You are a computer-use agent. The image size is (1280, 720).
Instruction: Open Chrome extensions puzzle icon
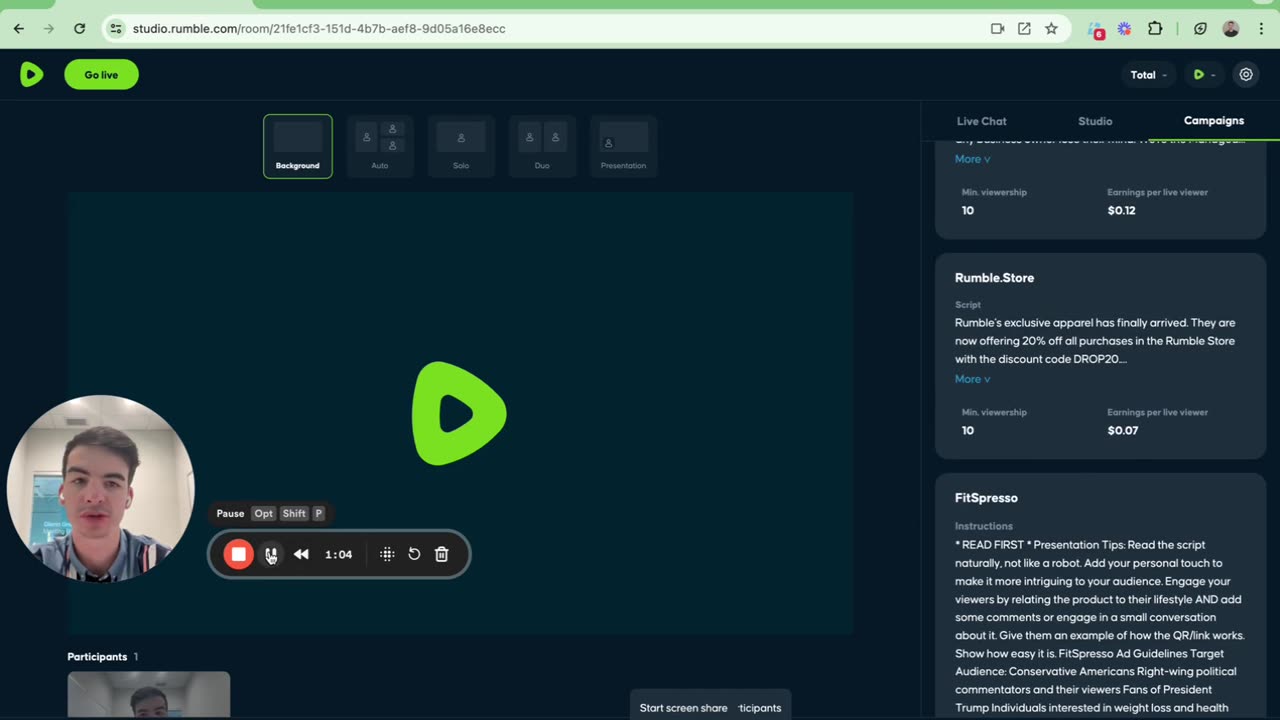coord(1155,29)
